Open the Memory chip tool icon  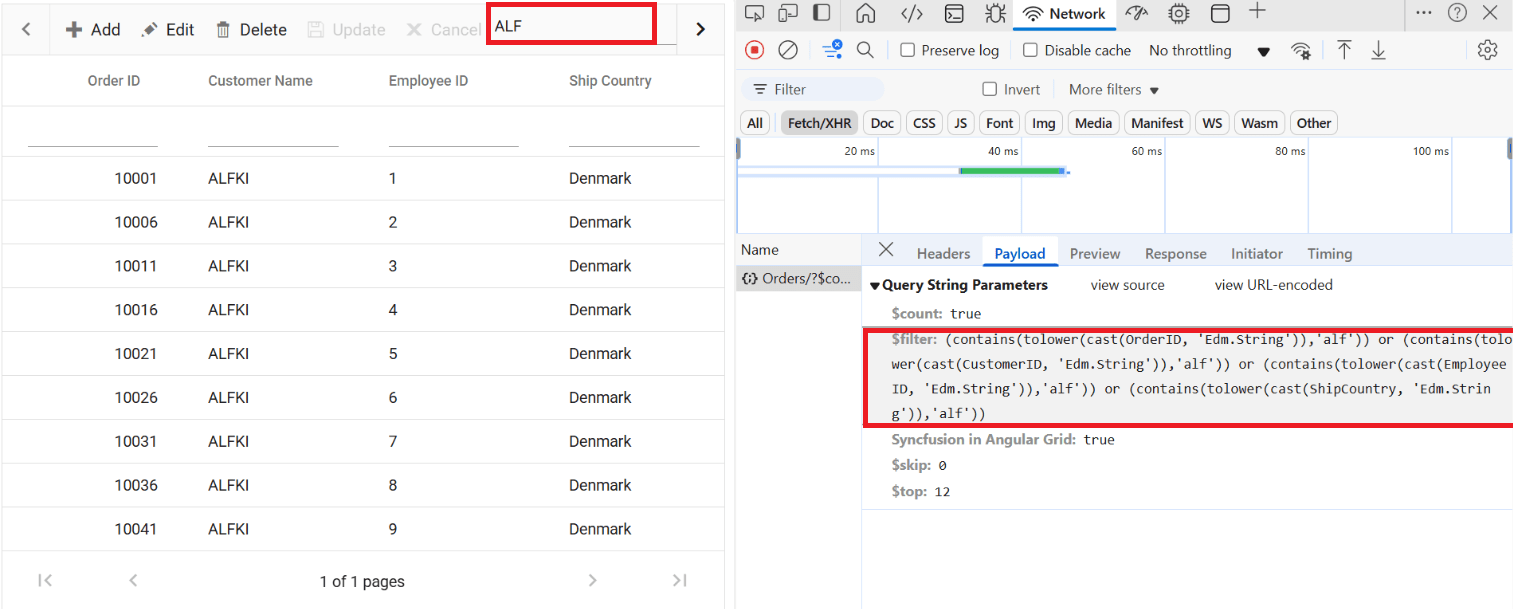coord(1179,13)
